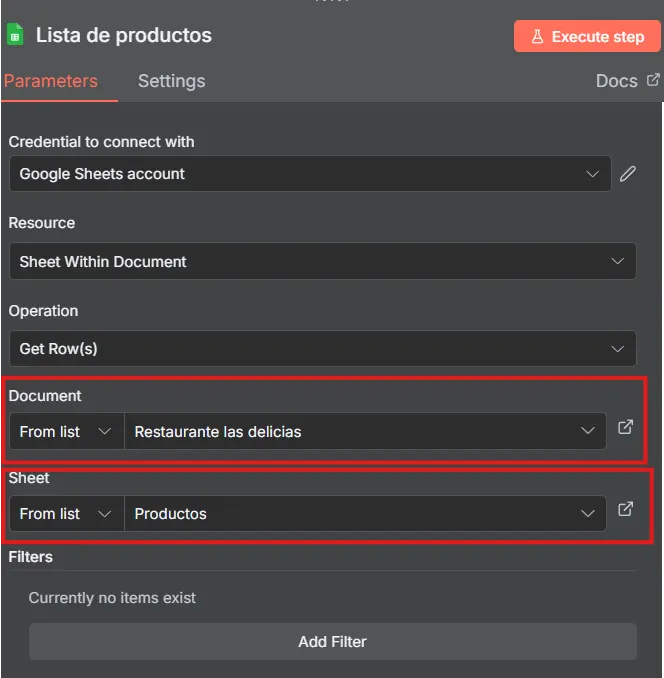The width and height of the screenshot is (664, 678).
Task: Open the Resource dropdown showing Sheet Within Document
Action: pos(322,262)
